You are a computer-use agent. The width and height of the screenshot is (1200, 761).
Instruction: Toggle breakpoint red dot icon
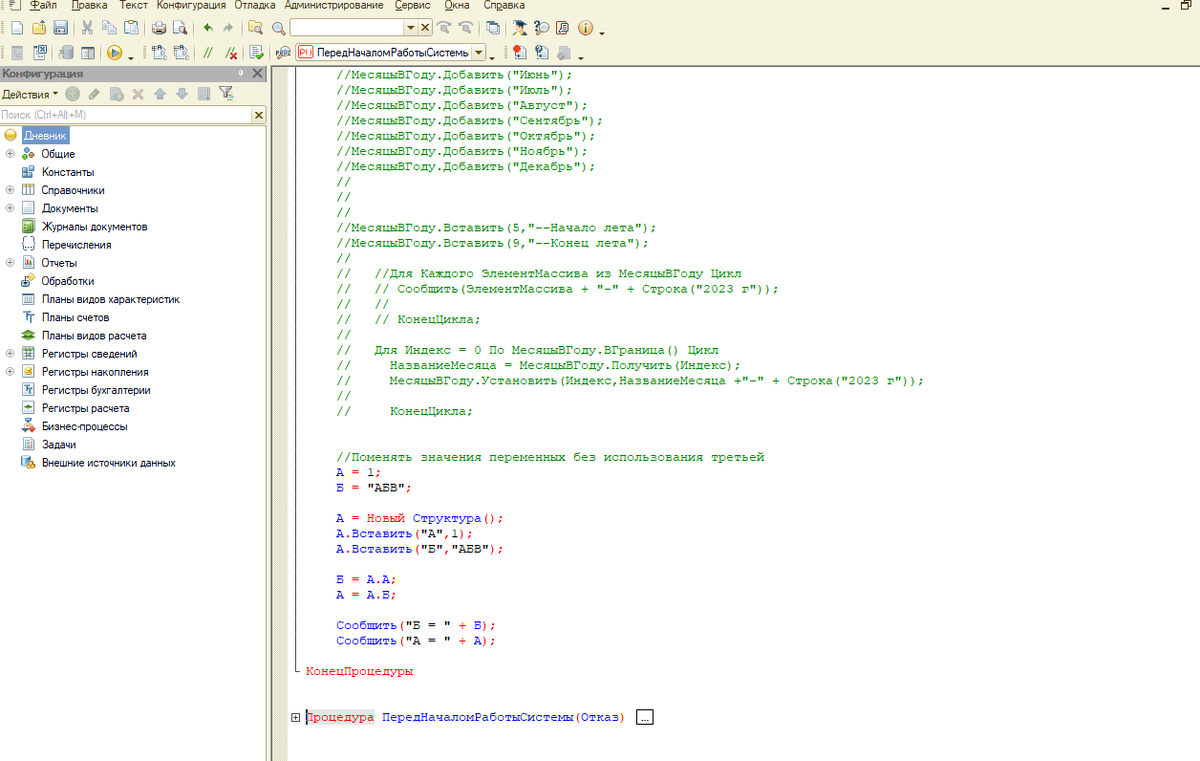(x=519, y=53)
